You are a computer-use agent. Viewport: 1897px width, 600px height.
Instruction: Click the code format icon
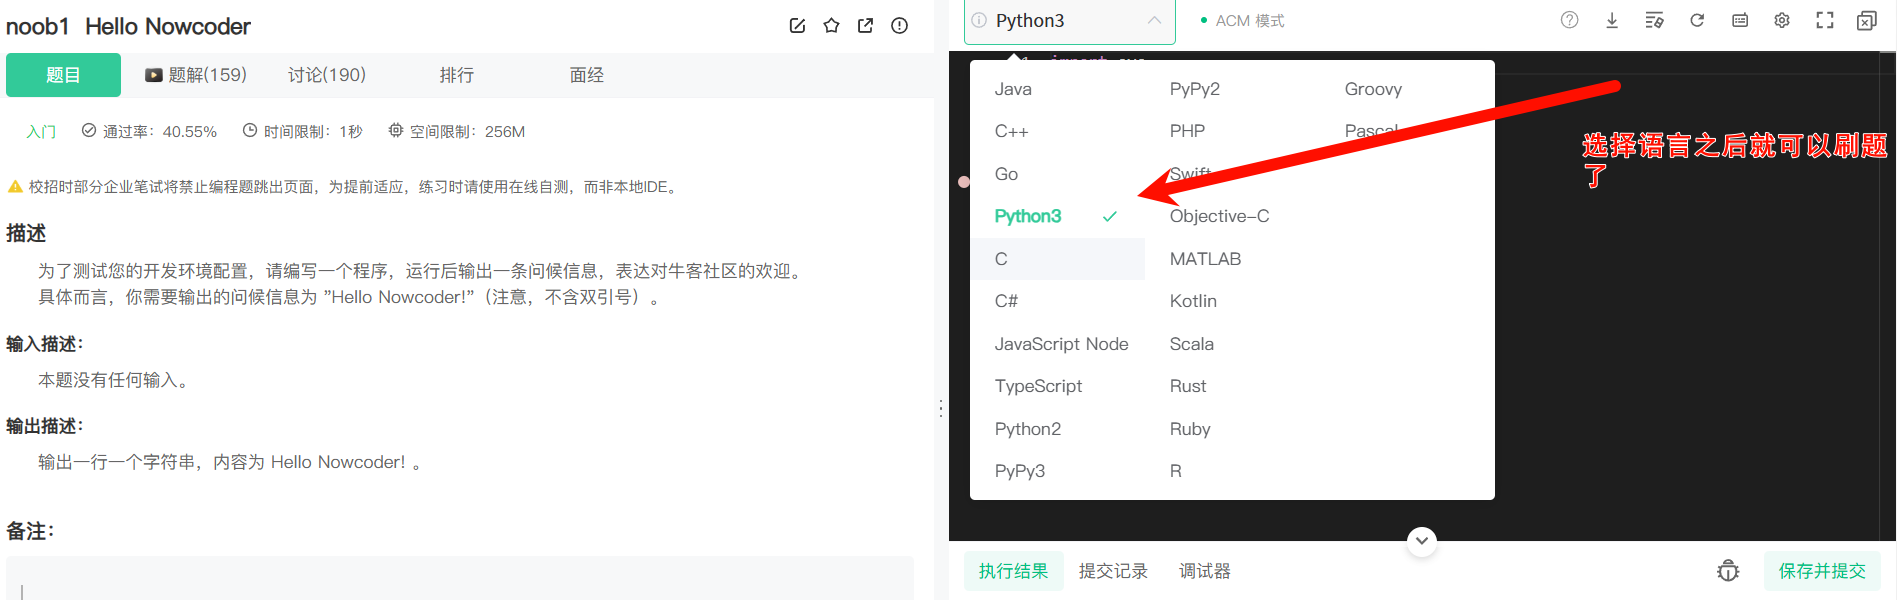click(1654, 20)
